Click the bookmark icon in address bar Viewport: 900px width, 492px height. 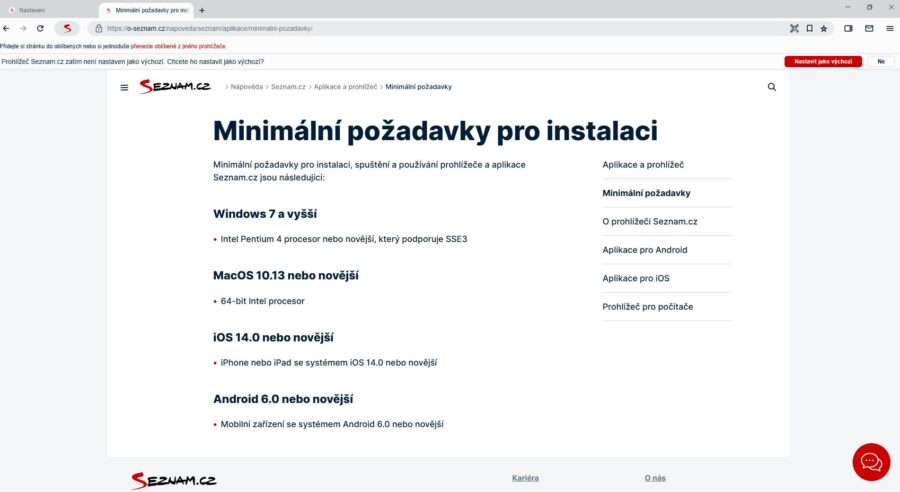coord(809,28)
